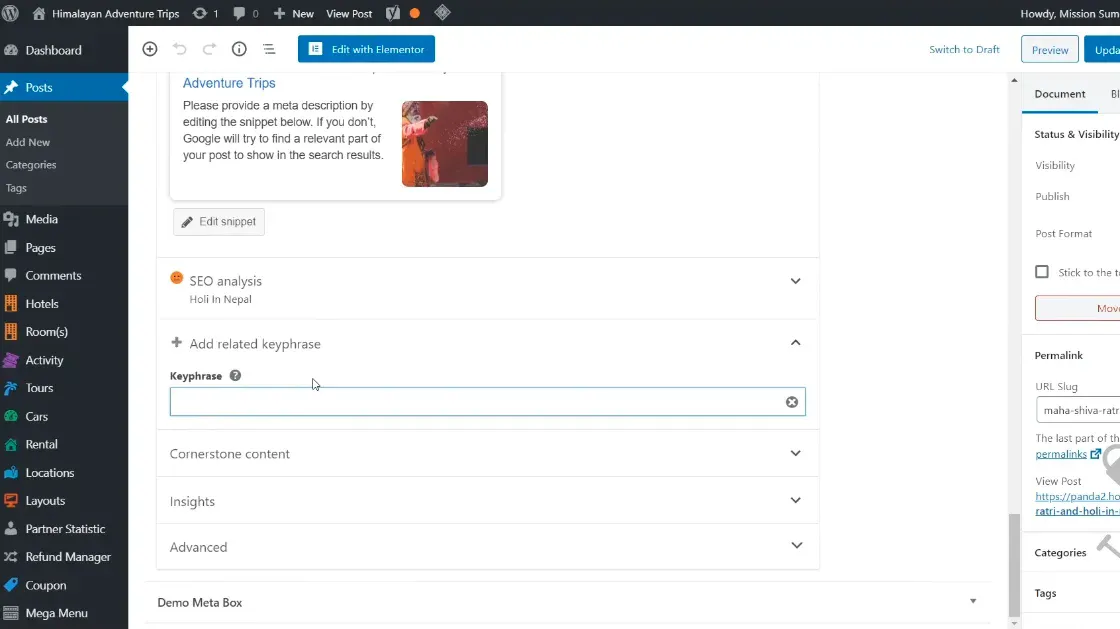
Task: Toggle the Stick to the top checkbox
Action: point(1042,272)
